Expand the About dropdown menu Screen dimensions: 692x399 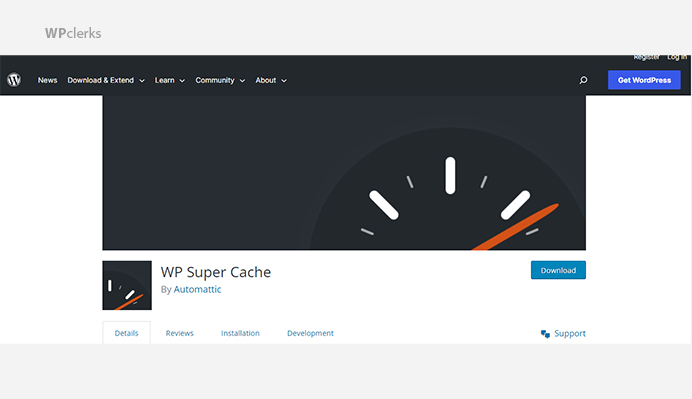point(271,80)
